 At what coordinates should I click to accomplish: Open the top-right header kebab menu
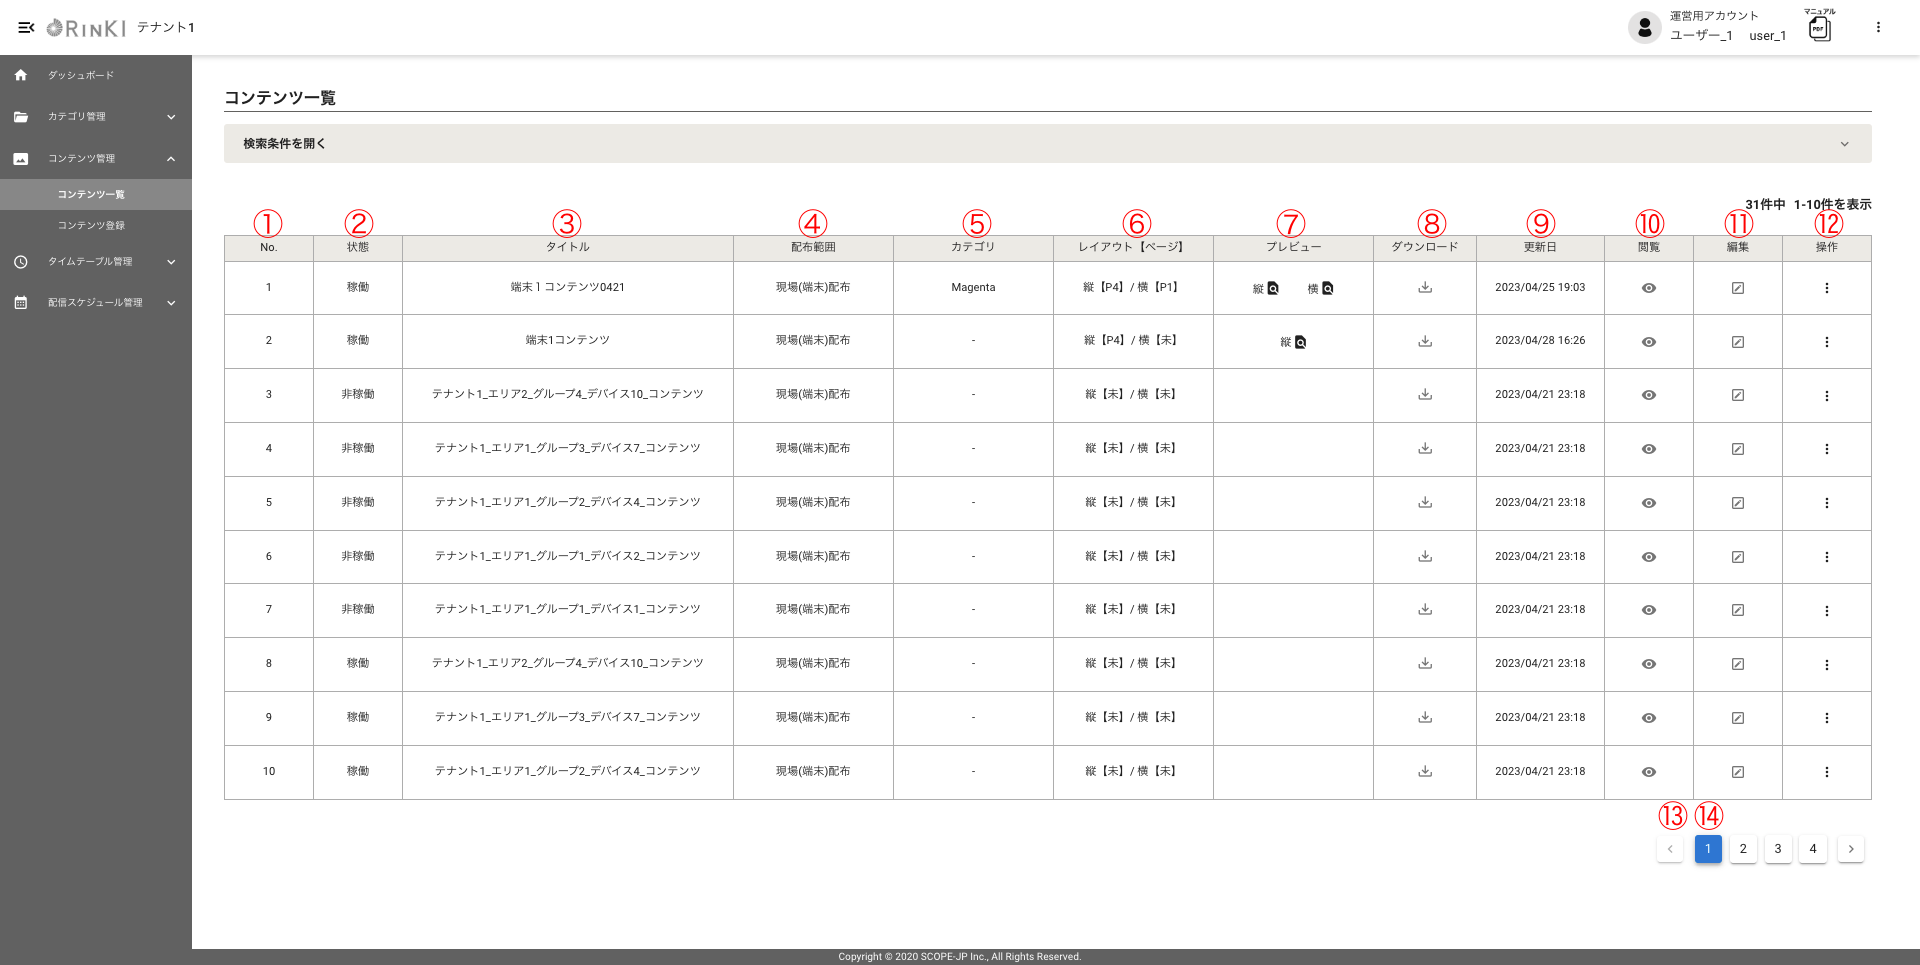[1878, 28]
